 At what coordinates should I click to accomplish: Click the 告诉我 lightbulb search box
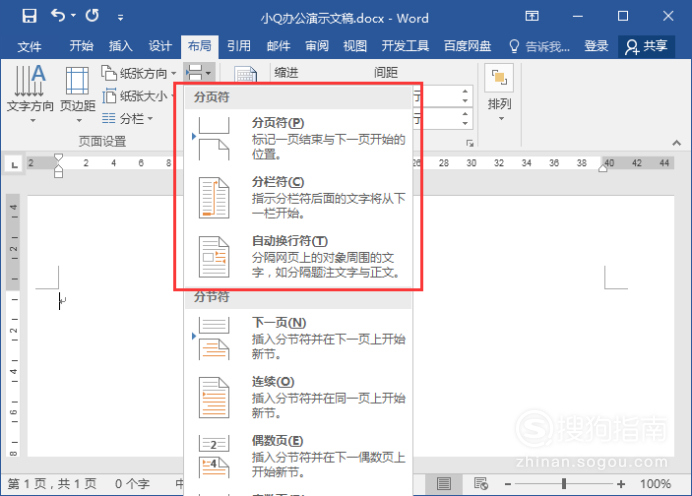click(x=539, y=46)
